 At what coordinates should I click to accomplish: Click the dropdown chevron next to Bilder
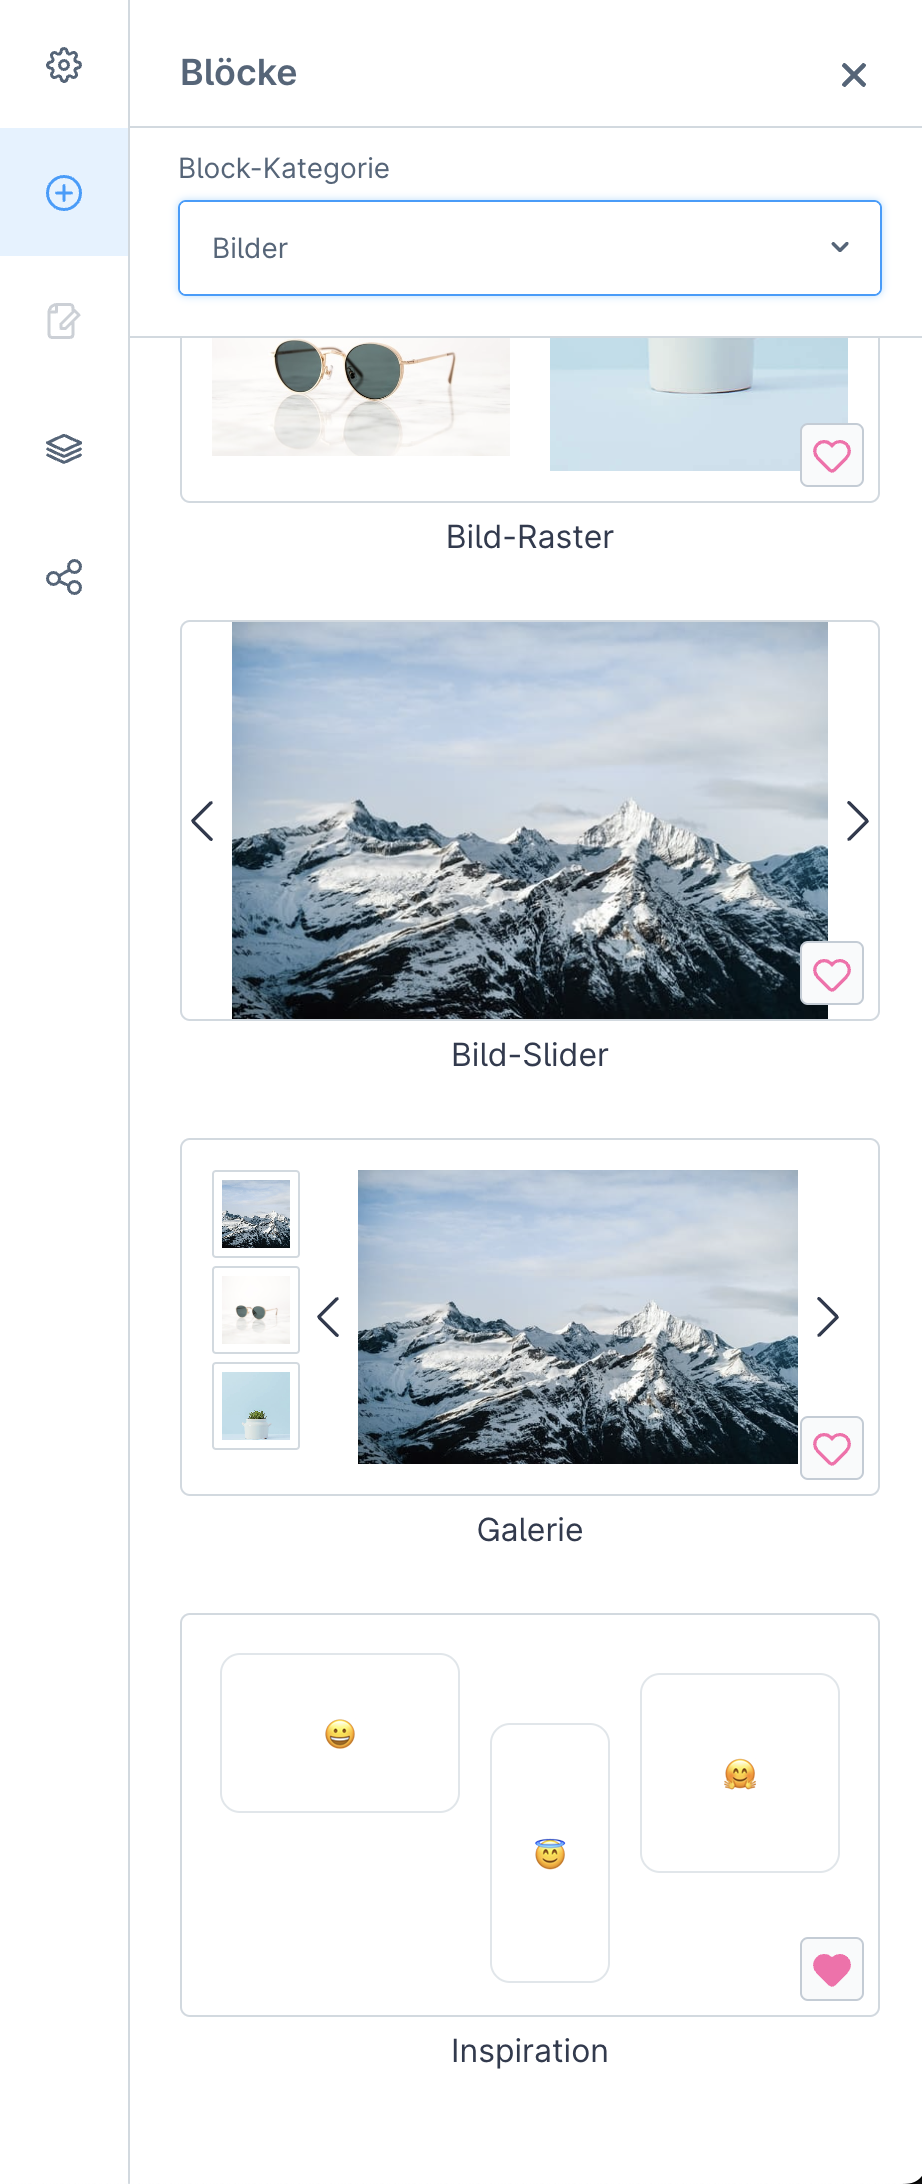click(840, 247)
